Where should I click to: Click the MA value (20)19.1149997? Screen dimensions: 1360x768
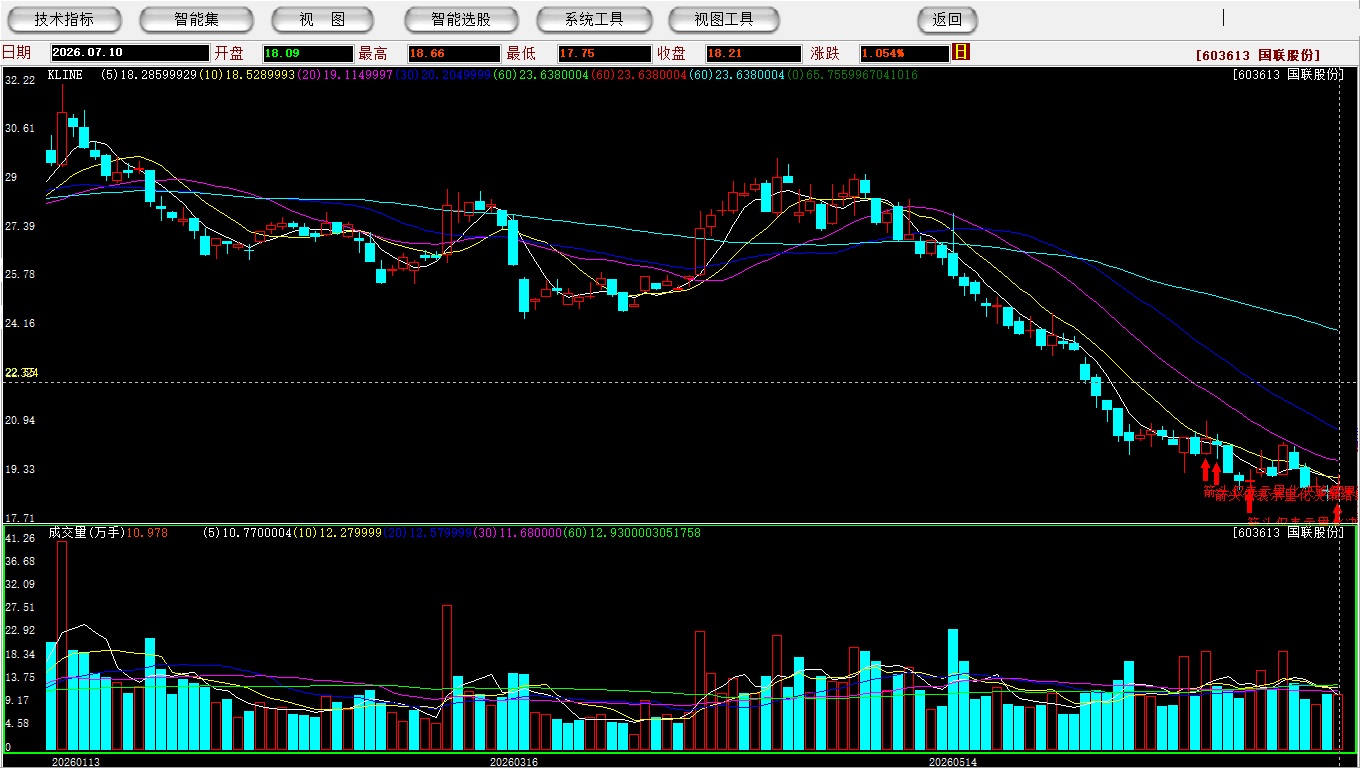[345, 74]
